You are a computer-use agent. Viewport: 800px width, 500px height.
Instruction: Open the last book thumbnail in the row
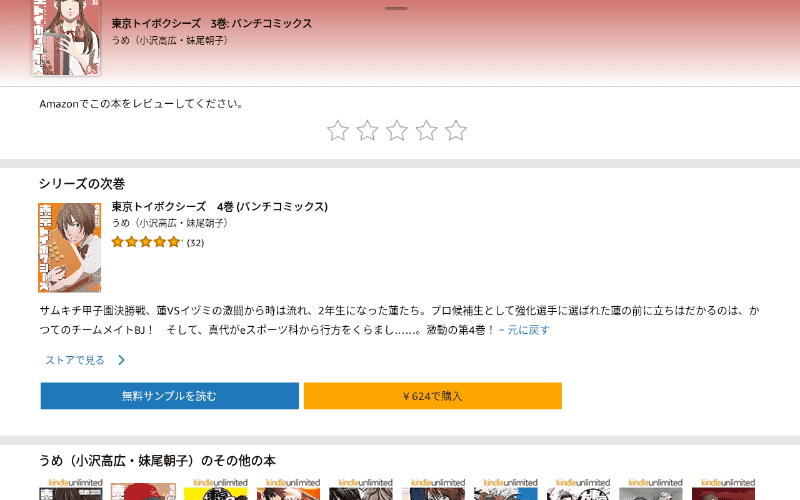click(723, 489)
